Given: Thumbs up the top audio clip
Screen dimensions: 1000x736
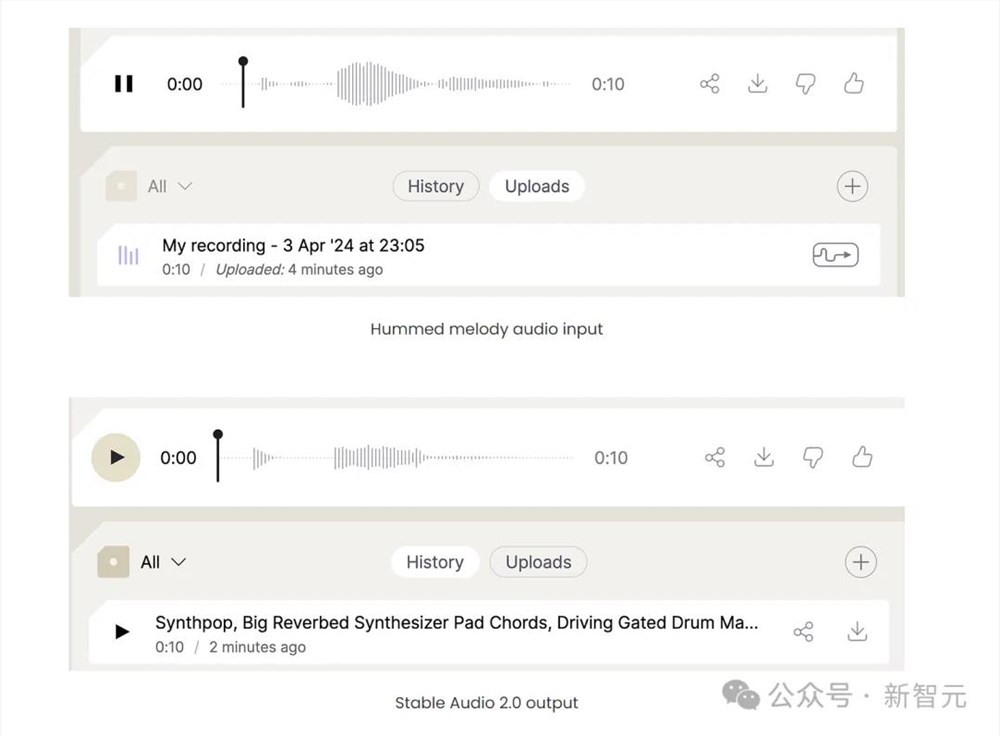Looking at the screenshot, I should click(854, 84).
